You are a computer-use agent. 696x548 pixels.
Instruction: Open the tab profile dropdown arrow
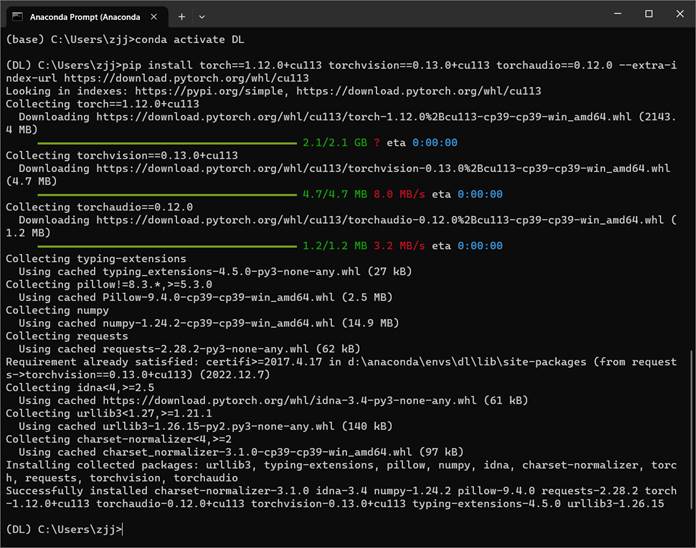202,17
